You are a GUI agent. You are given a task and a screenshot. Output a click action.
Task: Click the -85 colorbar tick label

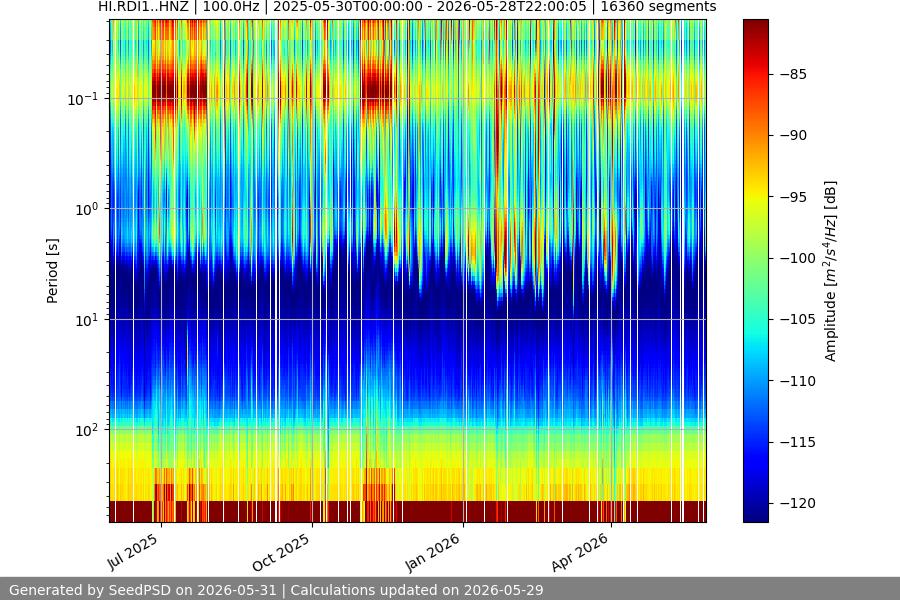coord(793,74)
